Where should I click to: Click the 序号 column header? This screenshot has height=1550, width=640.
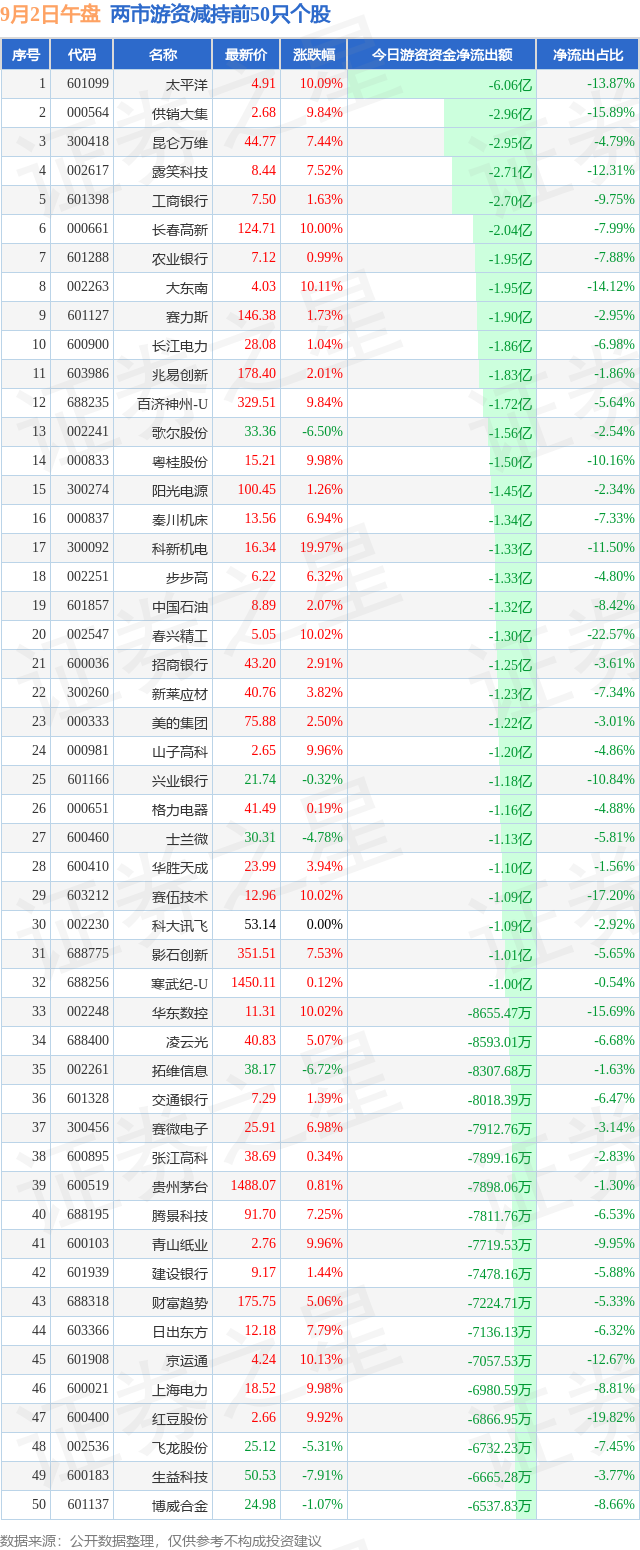(x=25, y=55)
